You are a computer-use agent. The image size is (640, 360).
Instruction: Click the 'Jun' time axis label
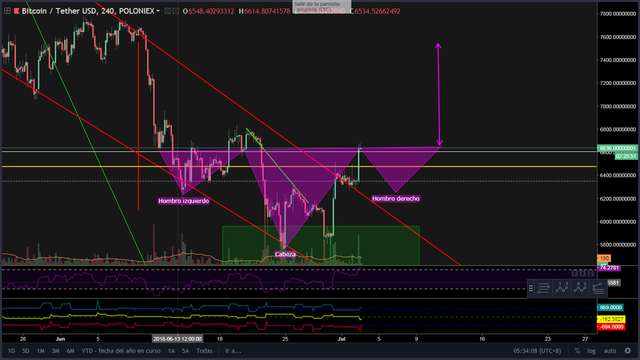click(60, 339)
